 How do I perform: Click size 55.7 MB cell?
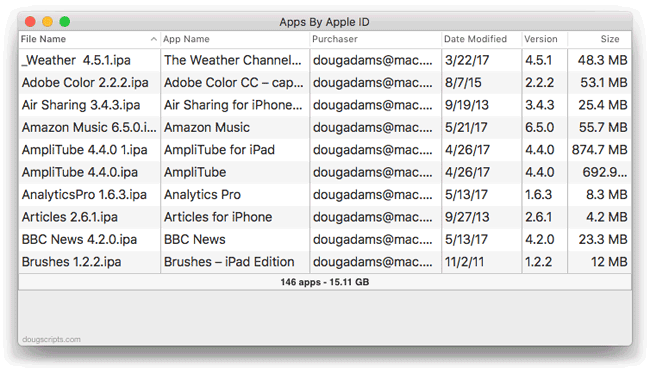coord(599,127)
